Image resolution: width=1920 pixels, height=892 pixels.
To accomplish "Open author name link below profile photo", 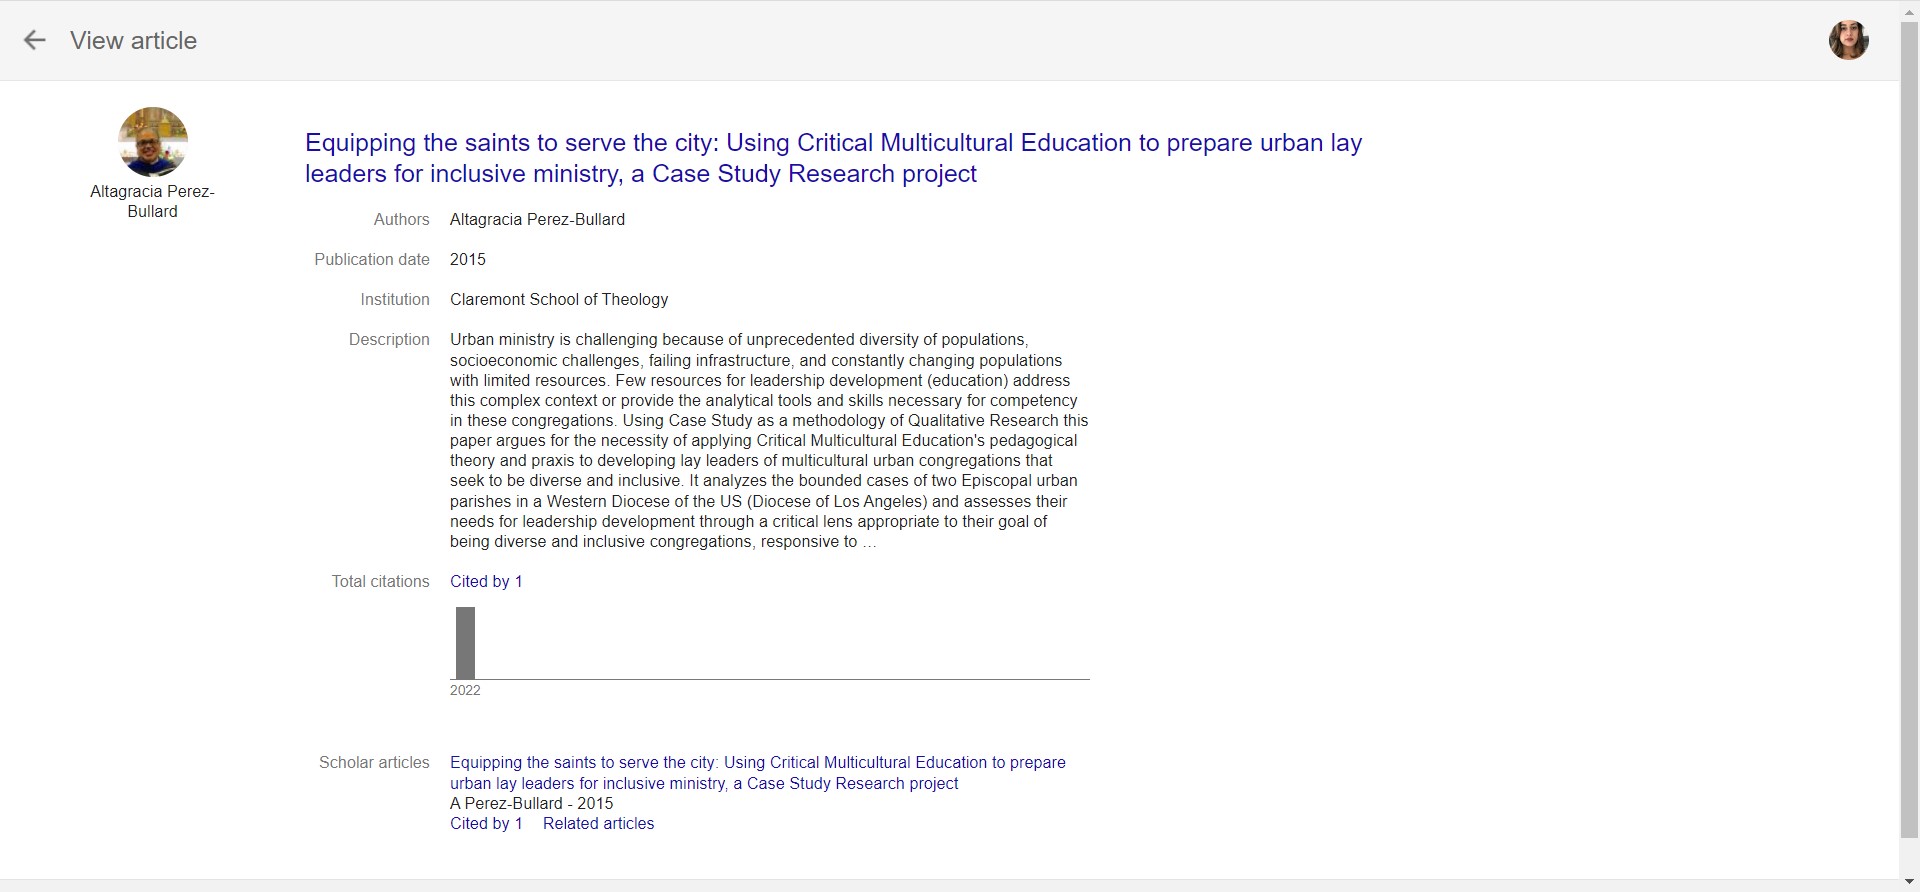I will pyautogui.click(x=152, y=201).
